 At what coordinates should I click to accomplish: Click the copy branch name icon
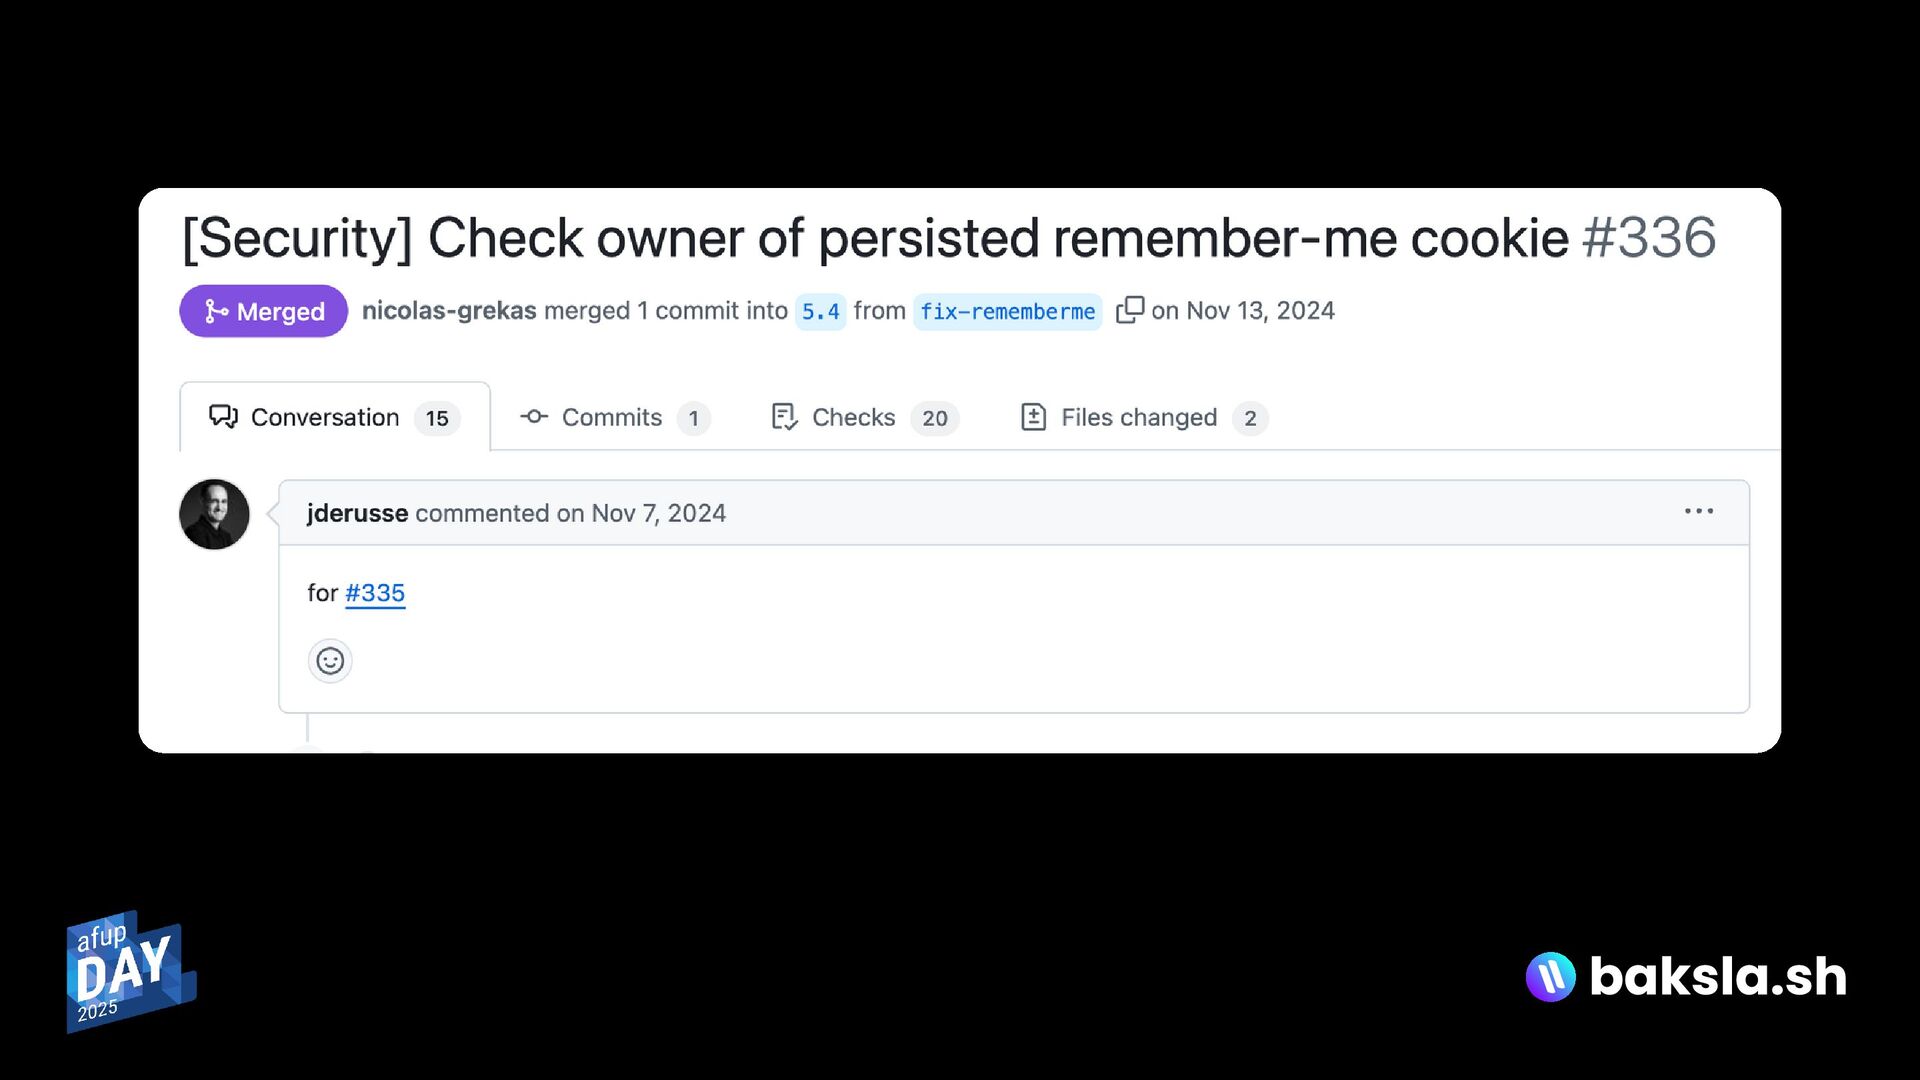1129,310
